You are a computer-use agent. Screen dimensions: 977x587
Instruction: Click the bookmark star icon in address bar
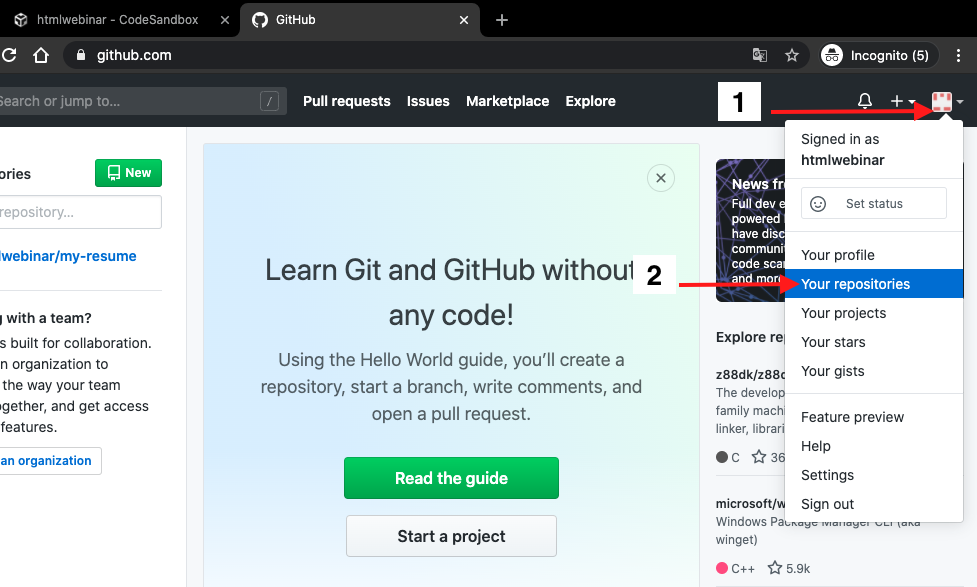pyautogui.click(x=792, y=56)
